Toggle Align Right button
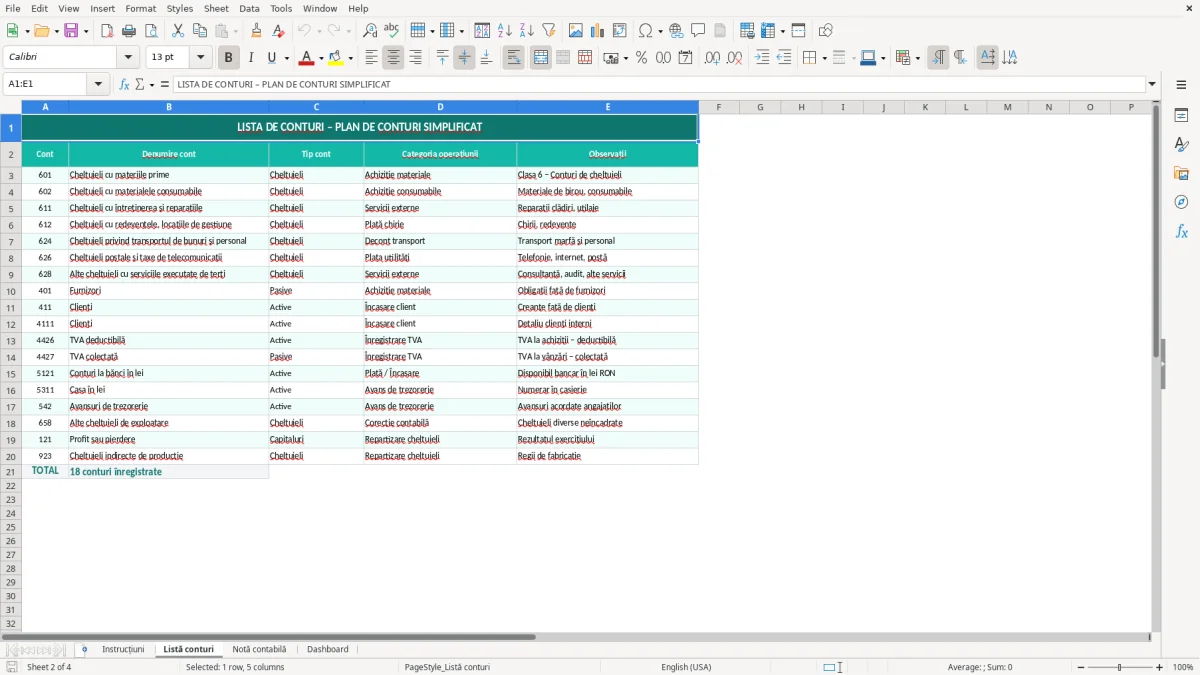Viewport: 1200px width, 675px height. coord(415,58)
